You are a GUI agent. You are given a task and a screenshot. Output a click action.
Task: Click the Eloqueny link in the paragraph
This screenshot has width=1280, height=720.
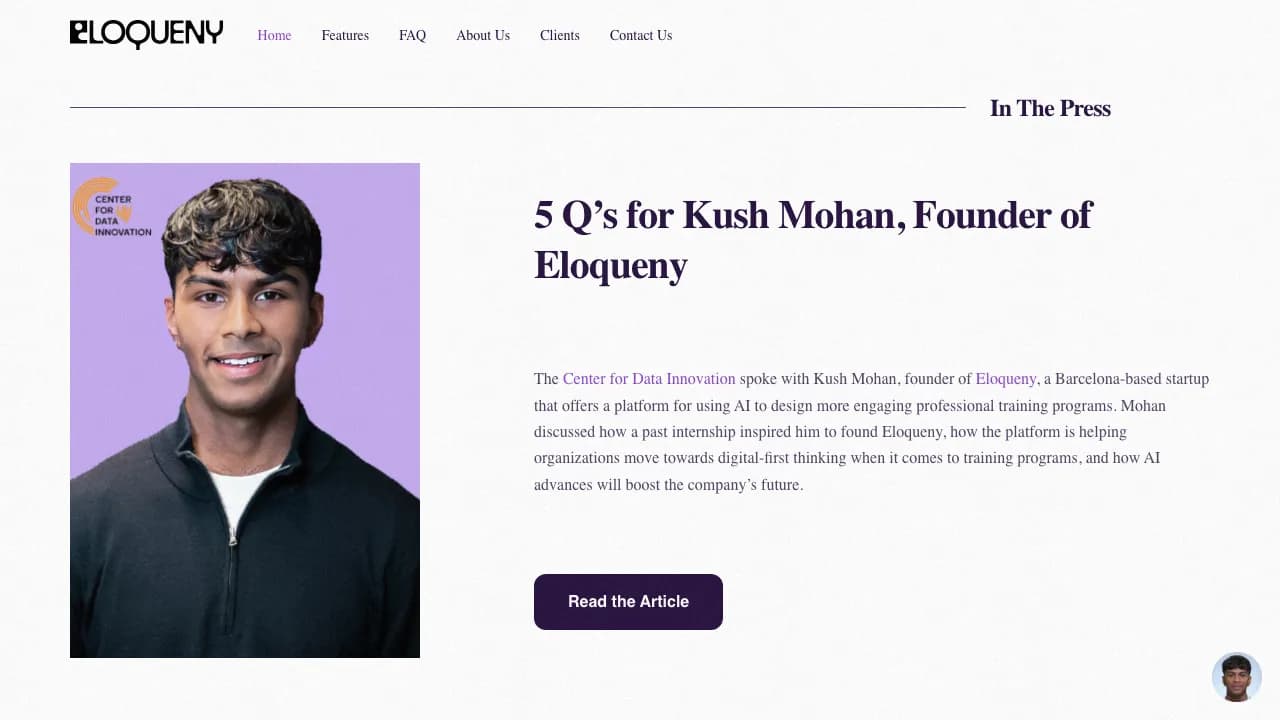tap(1005, 379)
